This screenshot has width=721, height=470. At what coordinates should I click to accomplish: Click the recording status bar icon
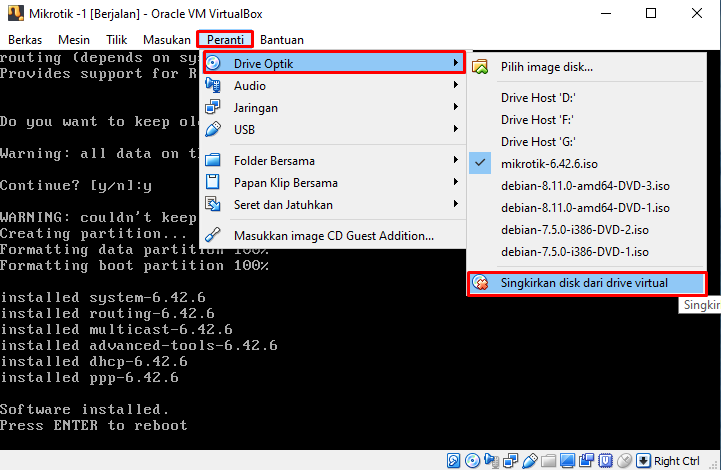[586, 460]
